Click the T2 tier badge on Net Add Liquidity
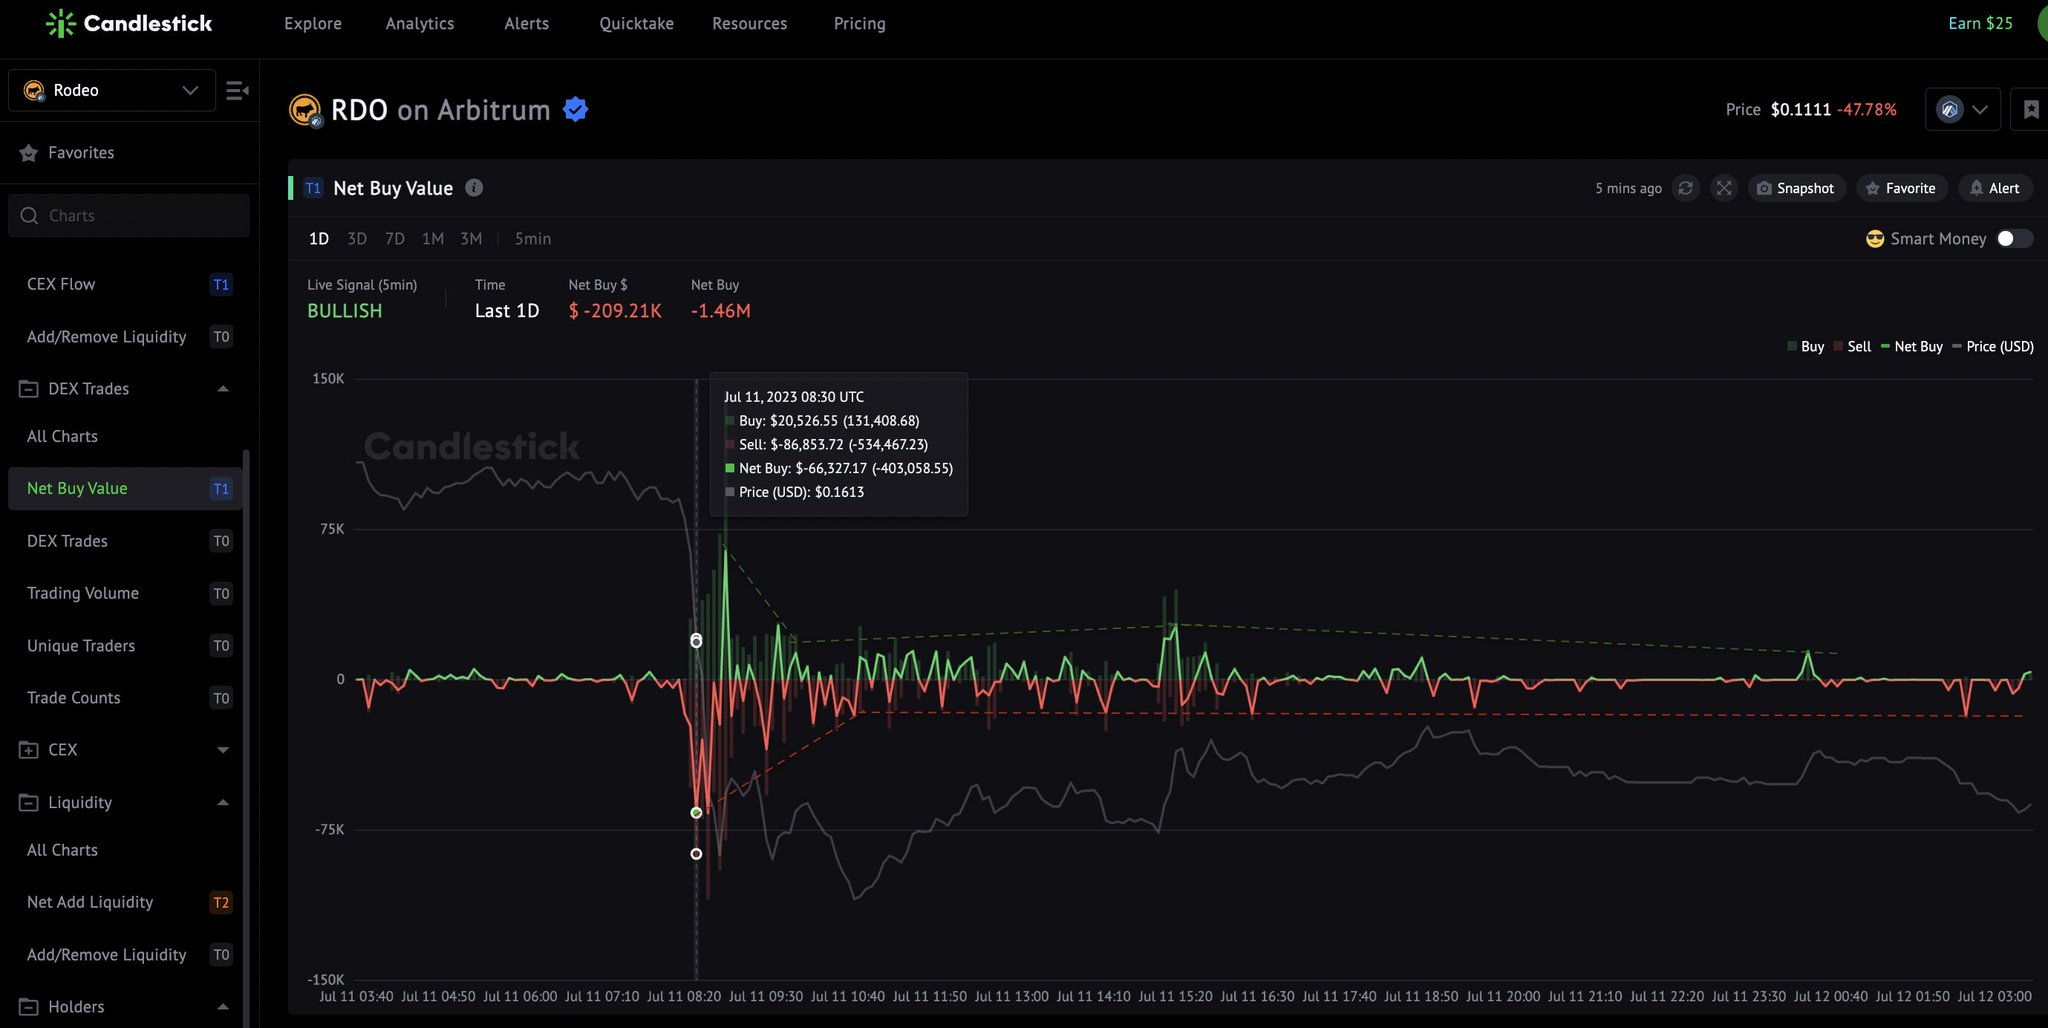The image size is (2048, 1028). tap(221, 903)
